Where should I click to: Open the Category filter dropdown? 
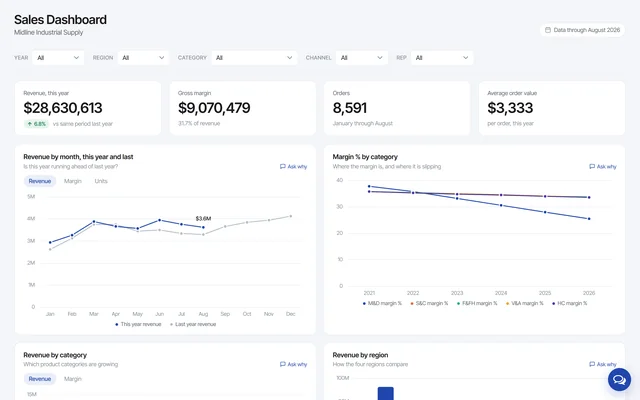(x=254, y=58)
